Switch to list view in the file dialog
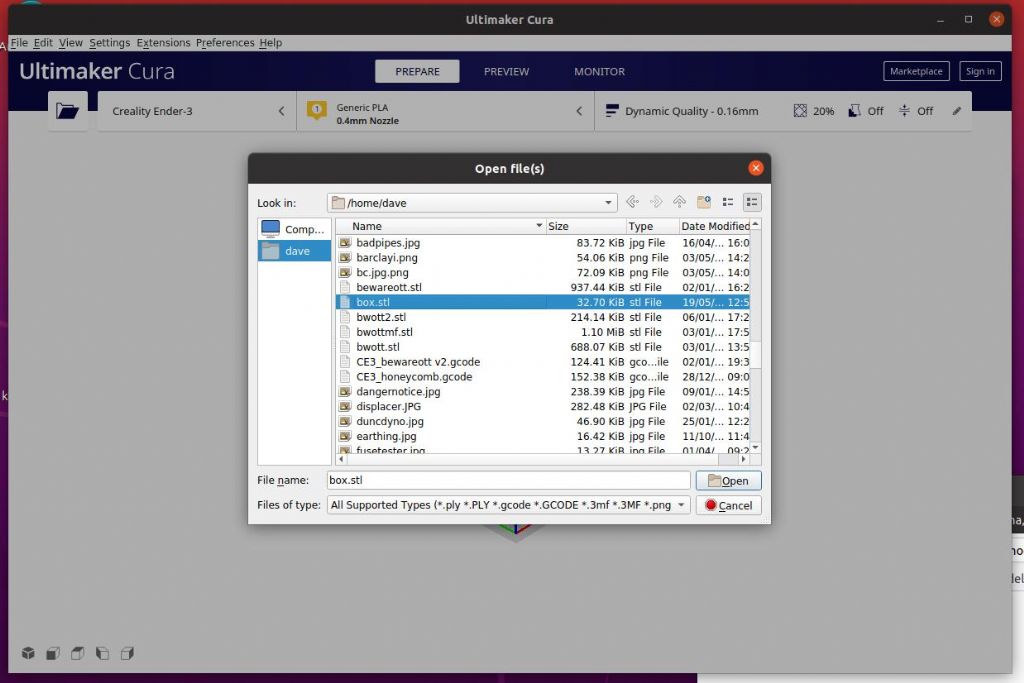Viewport: 1024px width, 683px height. pos(728,202)
